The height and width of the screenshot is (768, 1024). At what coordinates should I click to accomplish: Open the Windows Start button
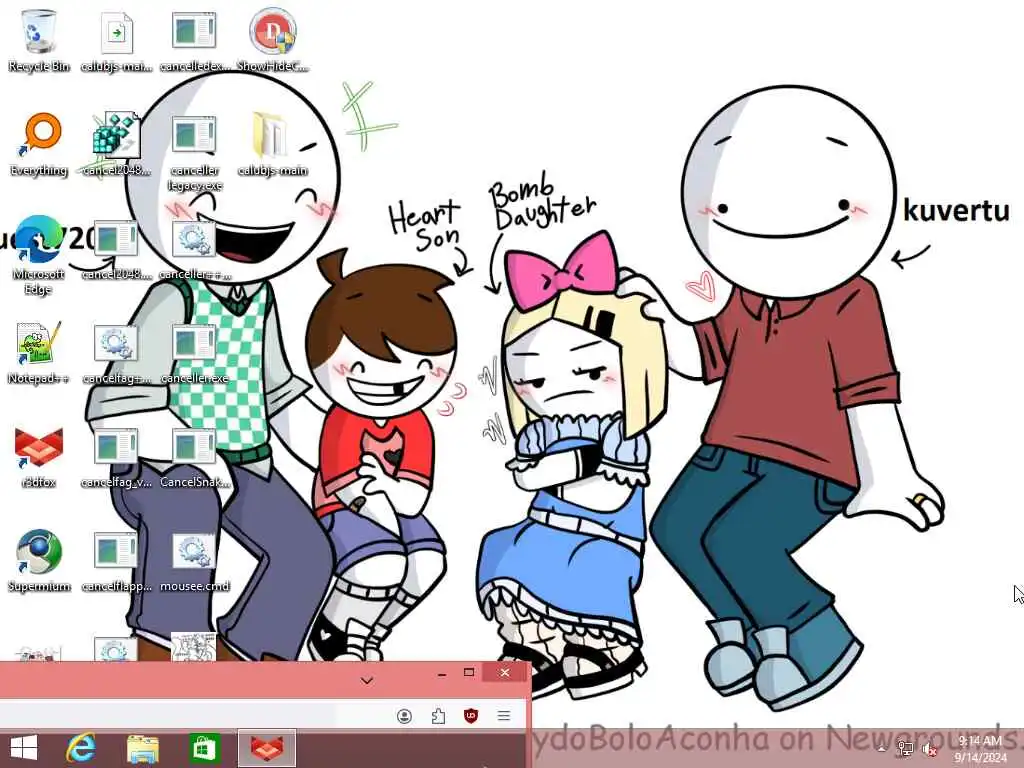click(24, 748)
